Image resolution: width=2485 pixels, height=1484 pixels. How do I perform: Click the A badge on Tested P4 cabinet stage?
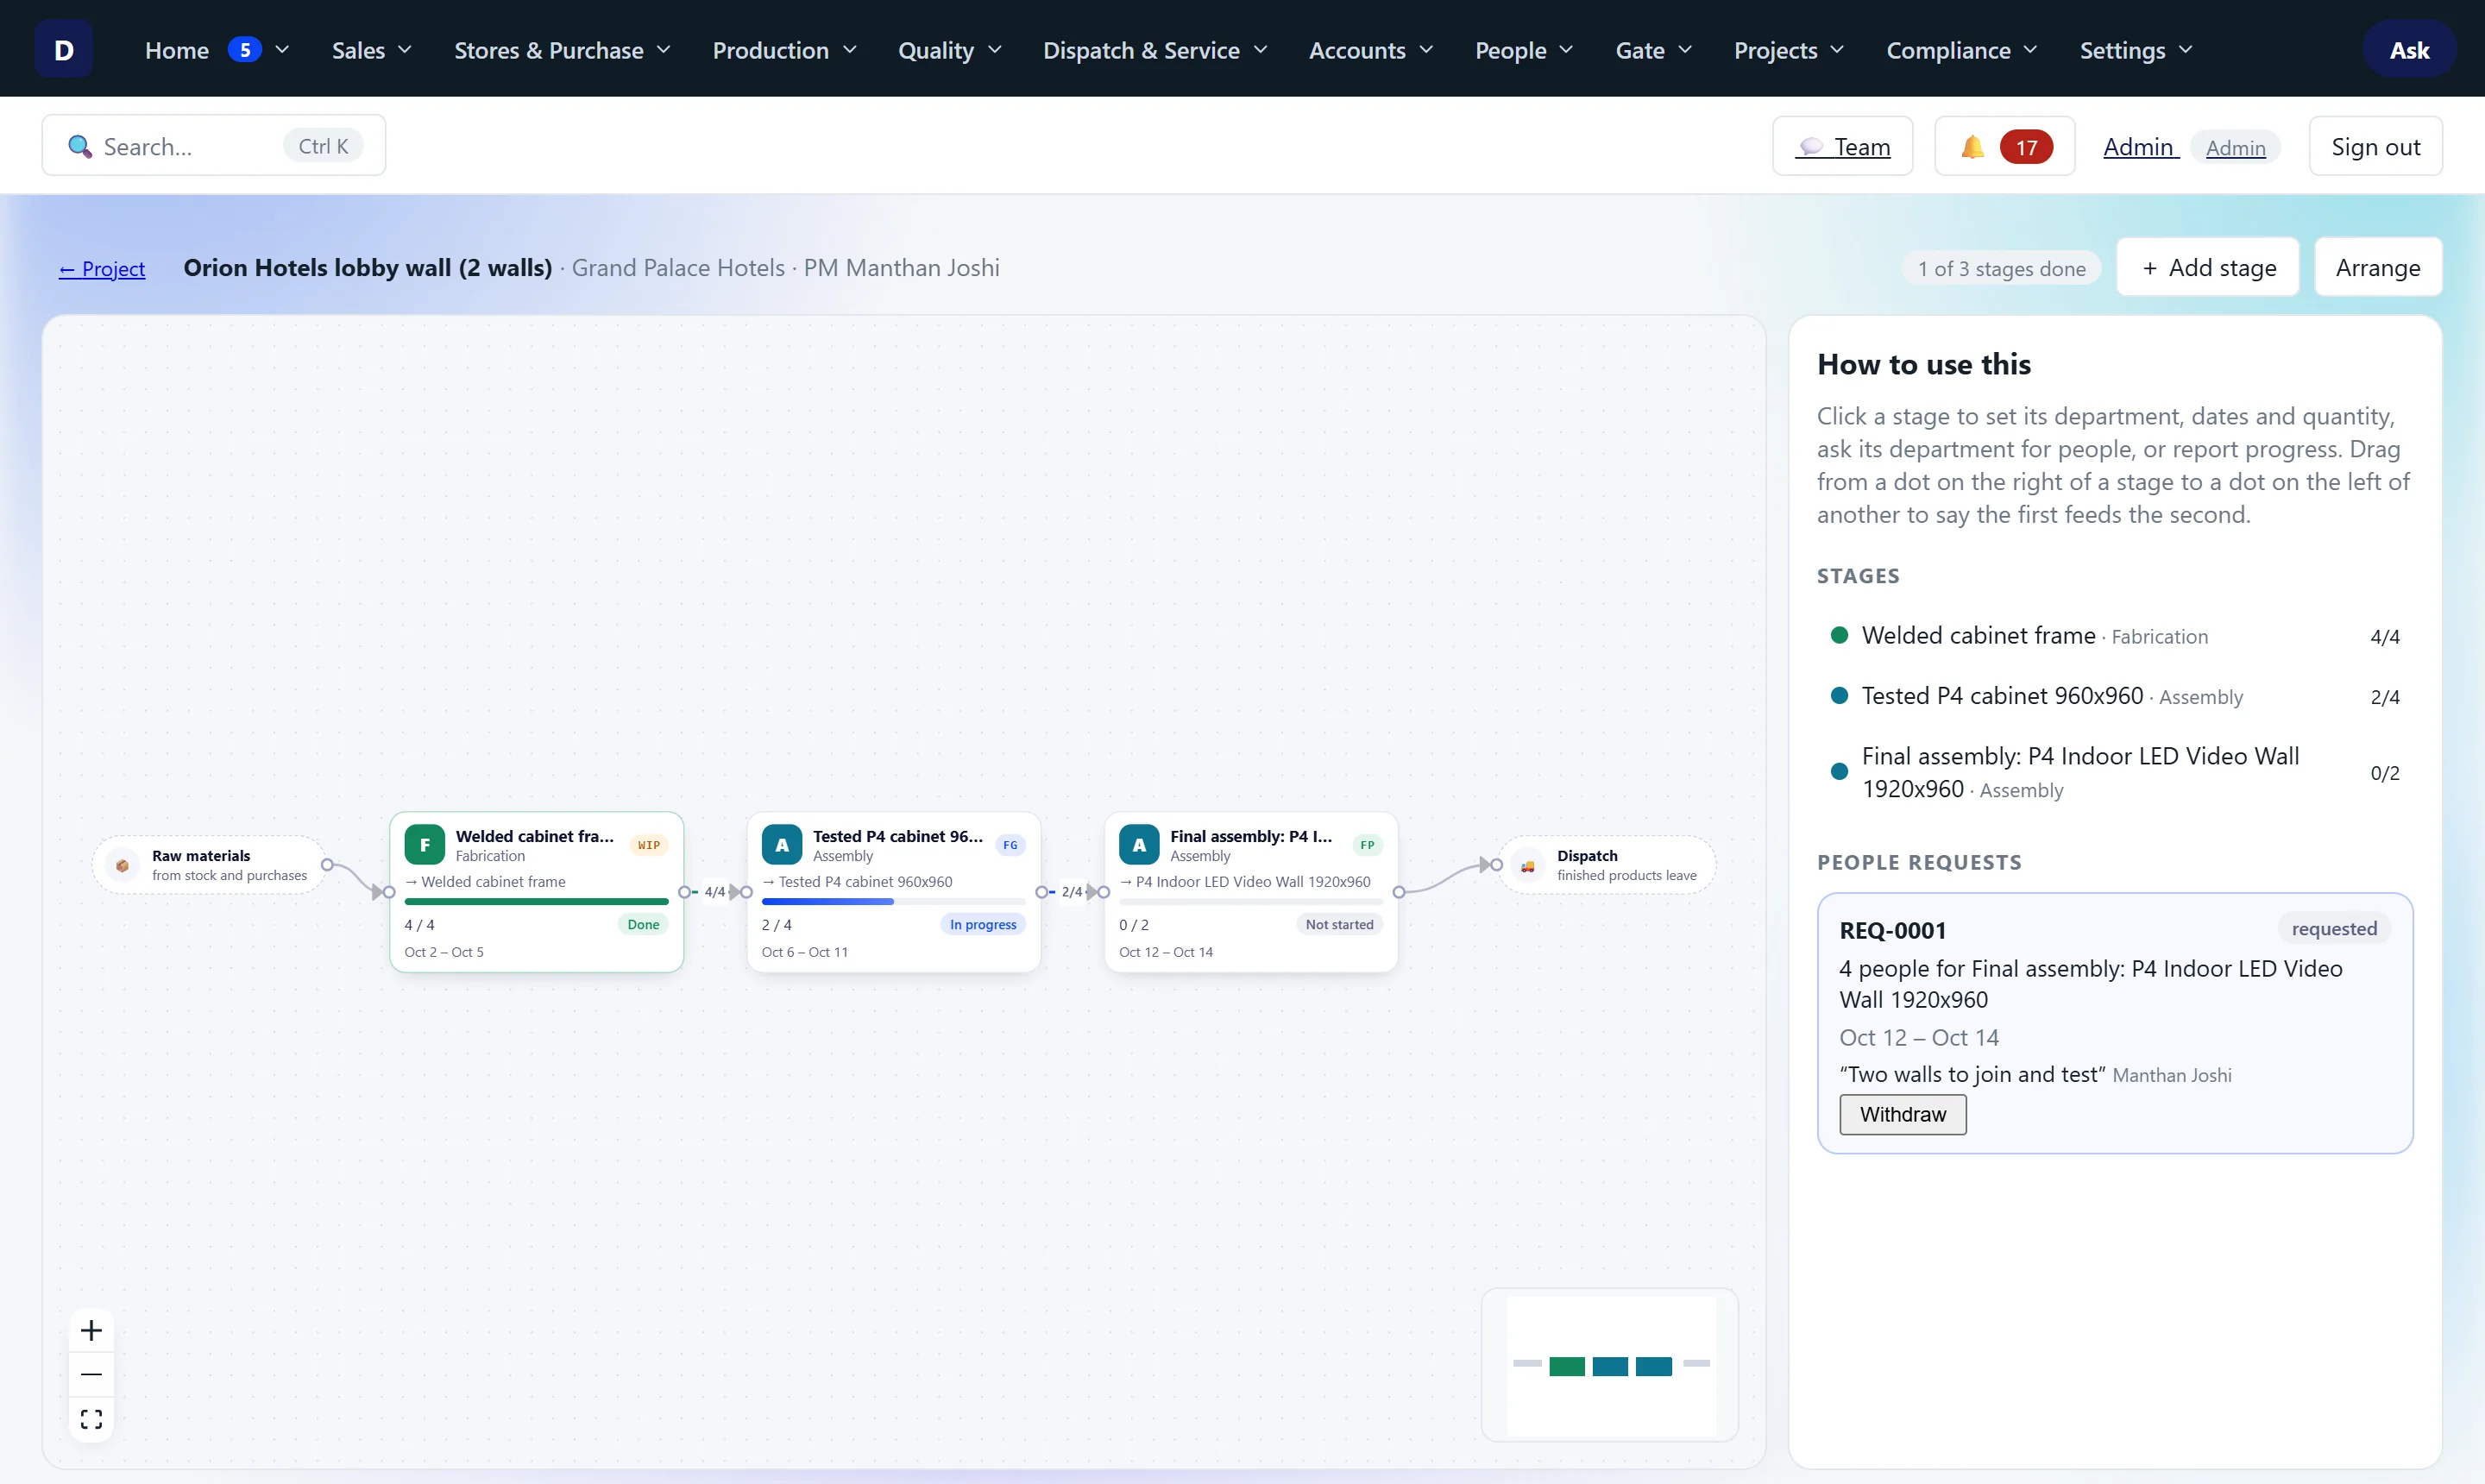coord(782,845)
